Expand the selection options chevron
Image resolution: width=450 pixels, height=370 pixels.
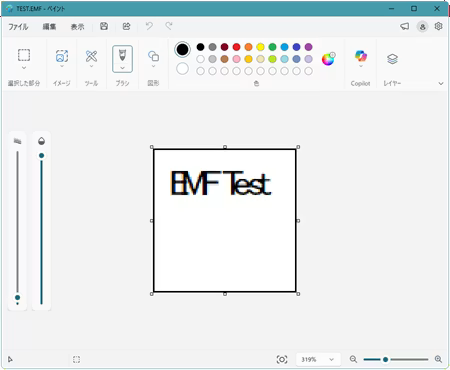pyautogui.click(x=24, y=68)
